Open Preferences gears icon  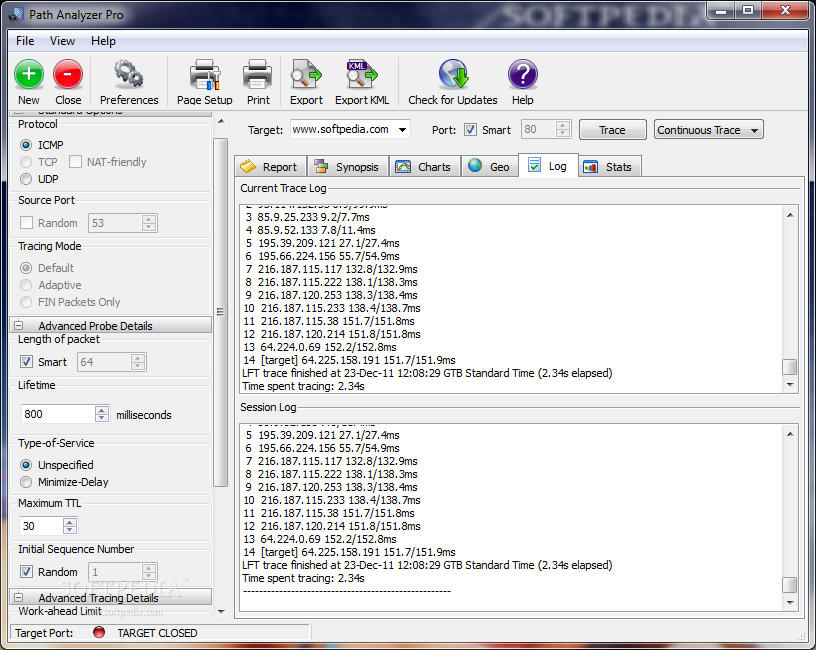(x=129, y=74)
